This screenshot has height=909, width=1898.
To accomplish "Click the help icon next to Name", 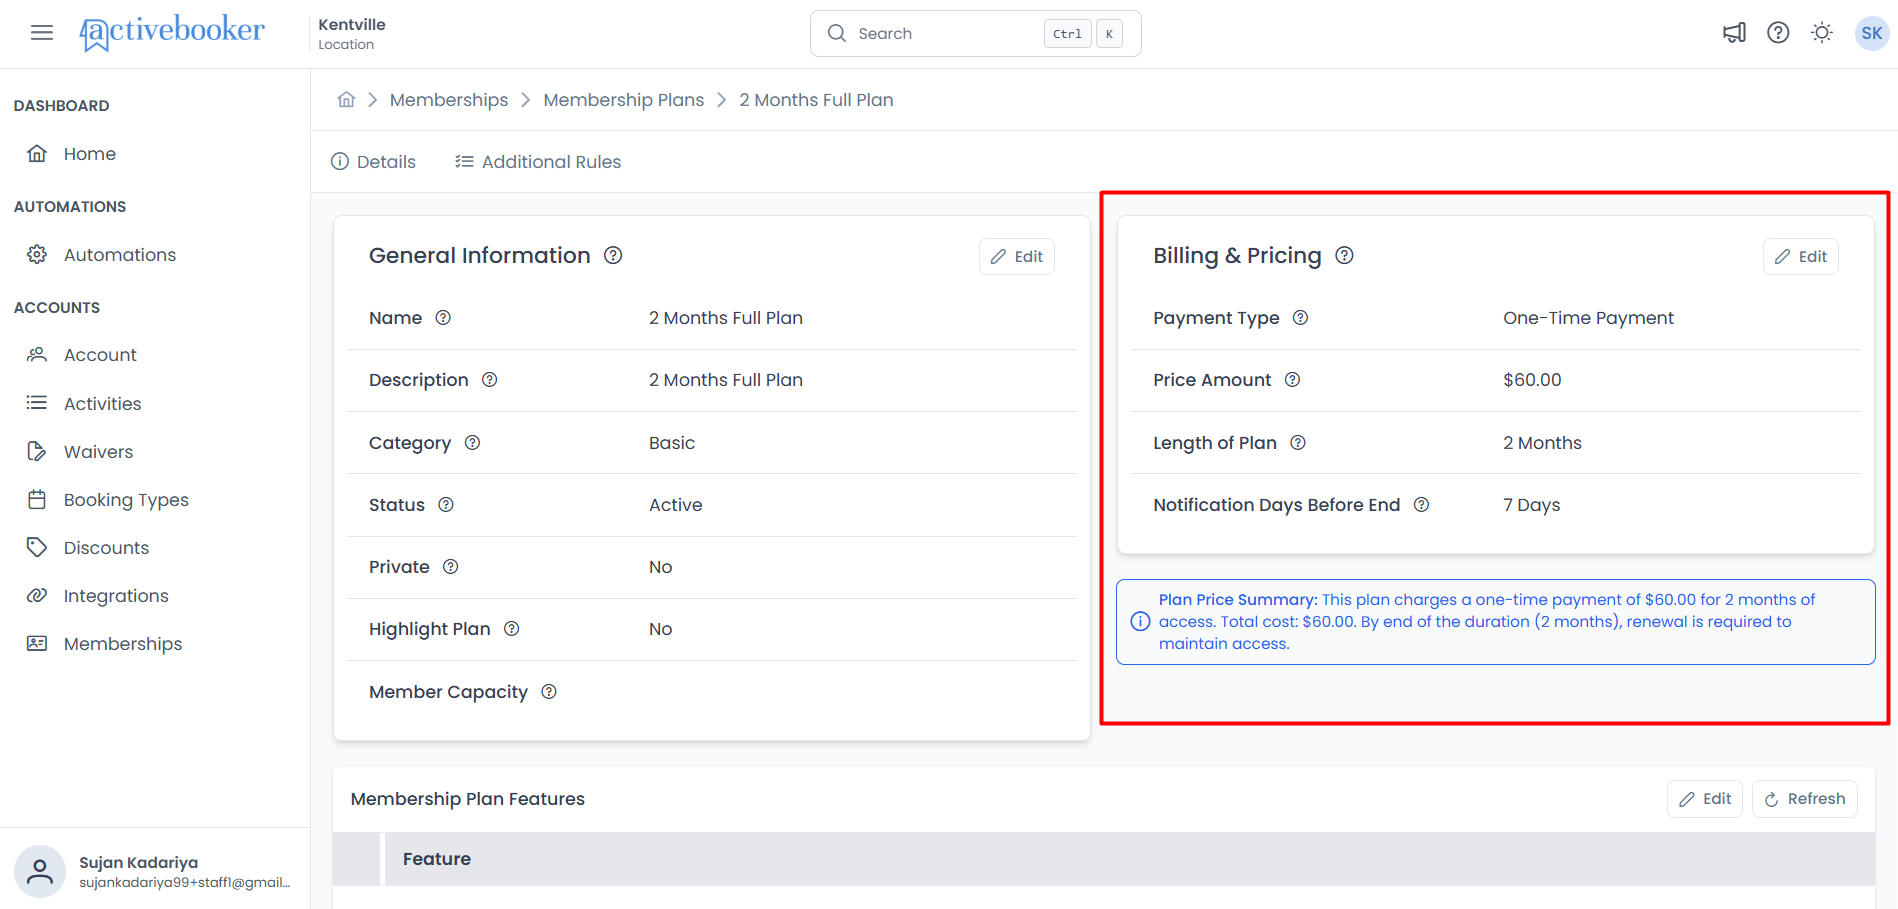I will click(443, 318).
